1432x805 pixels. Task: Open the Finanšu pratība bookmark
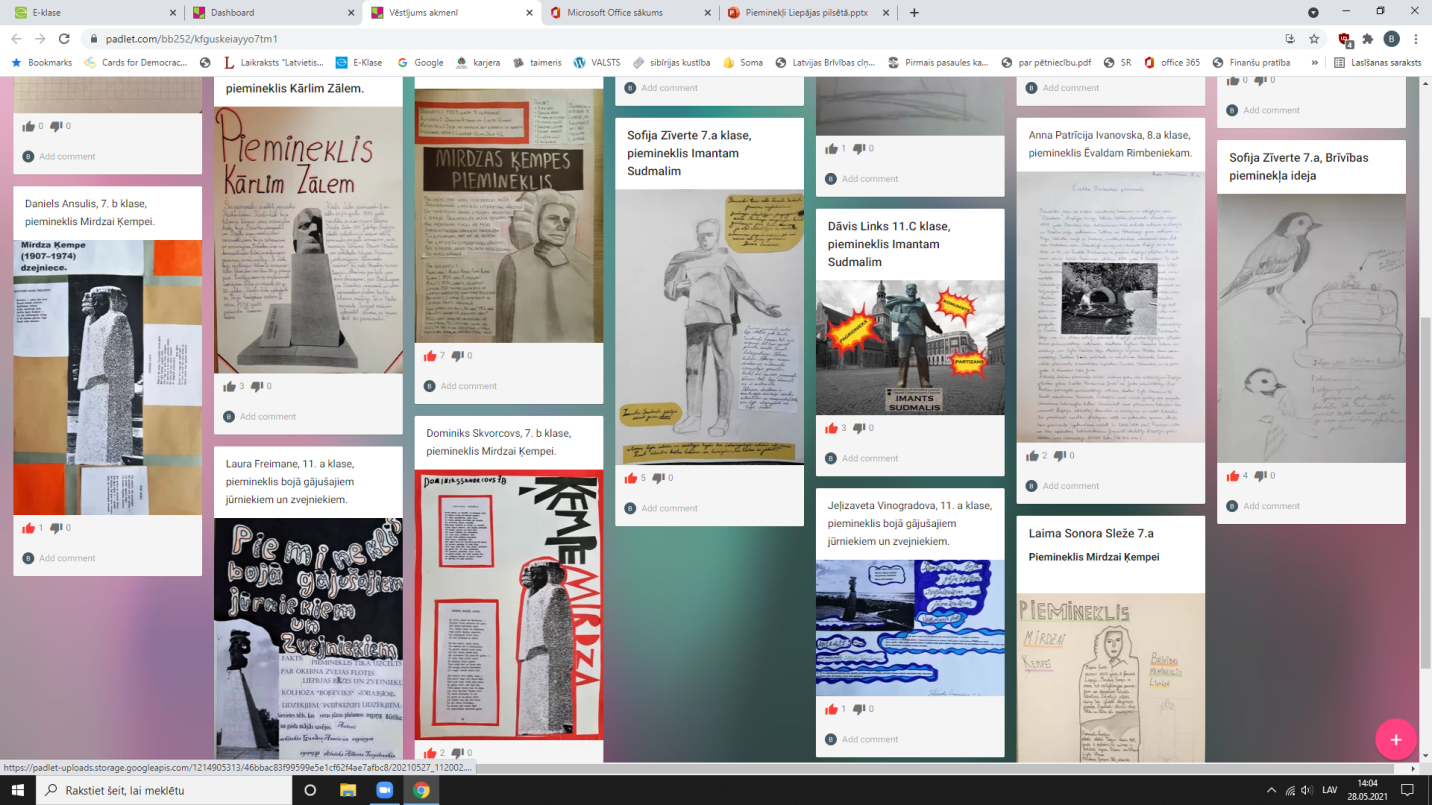[x=1252, y=62]
